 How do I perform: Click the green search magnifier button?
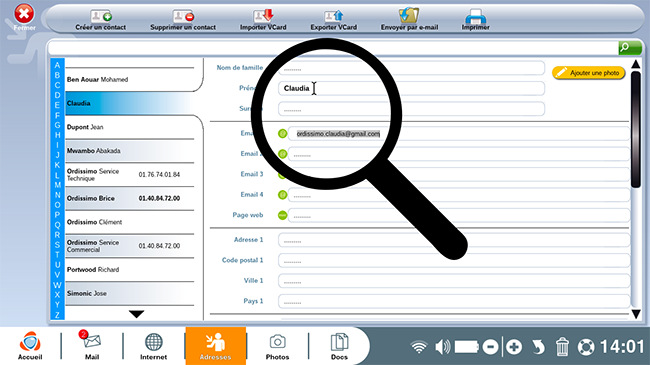pos(630,48)
